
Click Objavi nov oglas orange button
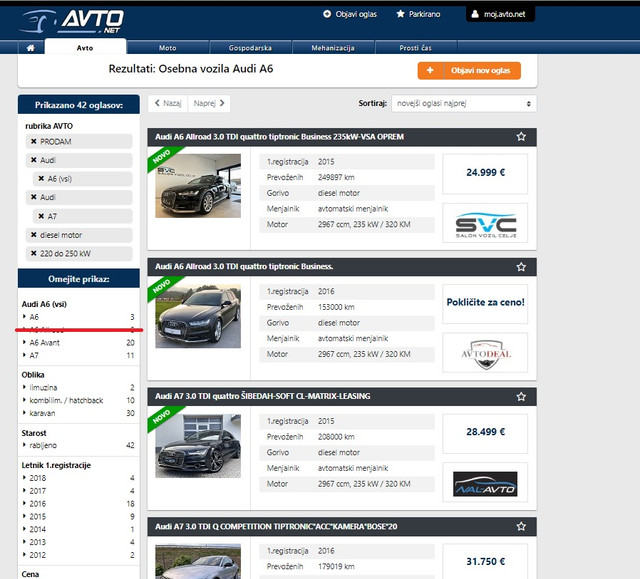click(469, 71)
